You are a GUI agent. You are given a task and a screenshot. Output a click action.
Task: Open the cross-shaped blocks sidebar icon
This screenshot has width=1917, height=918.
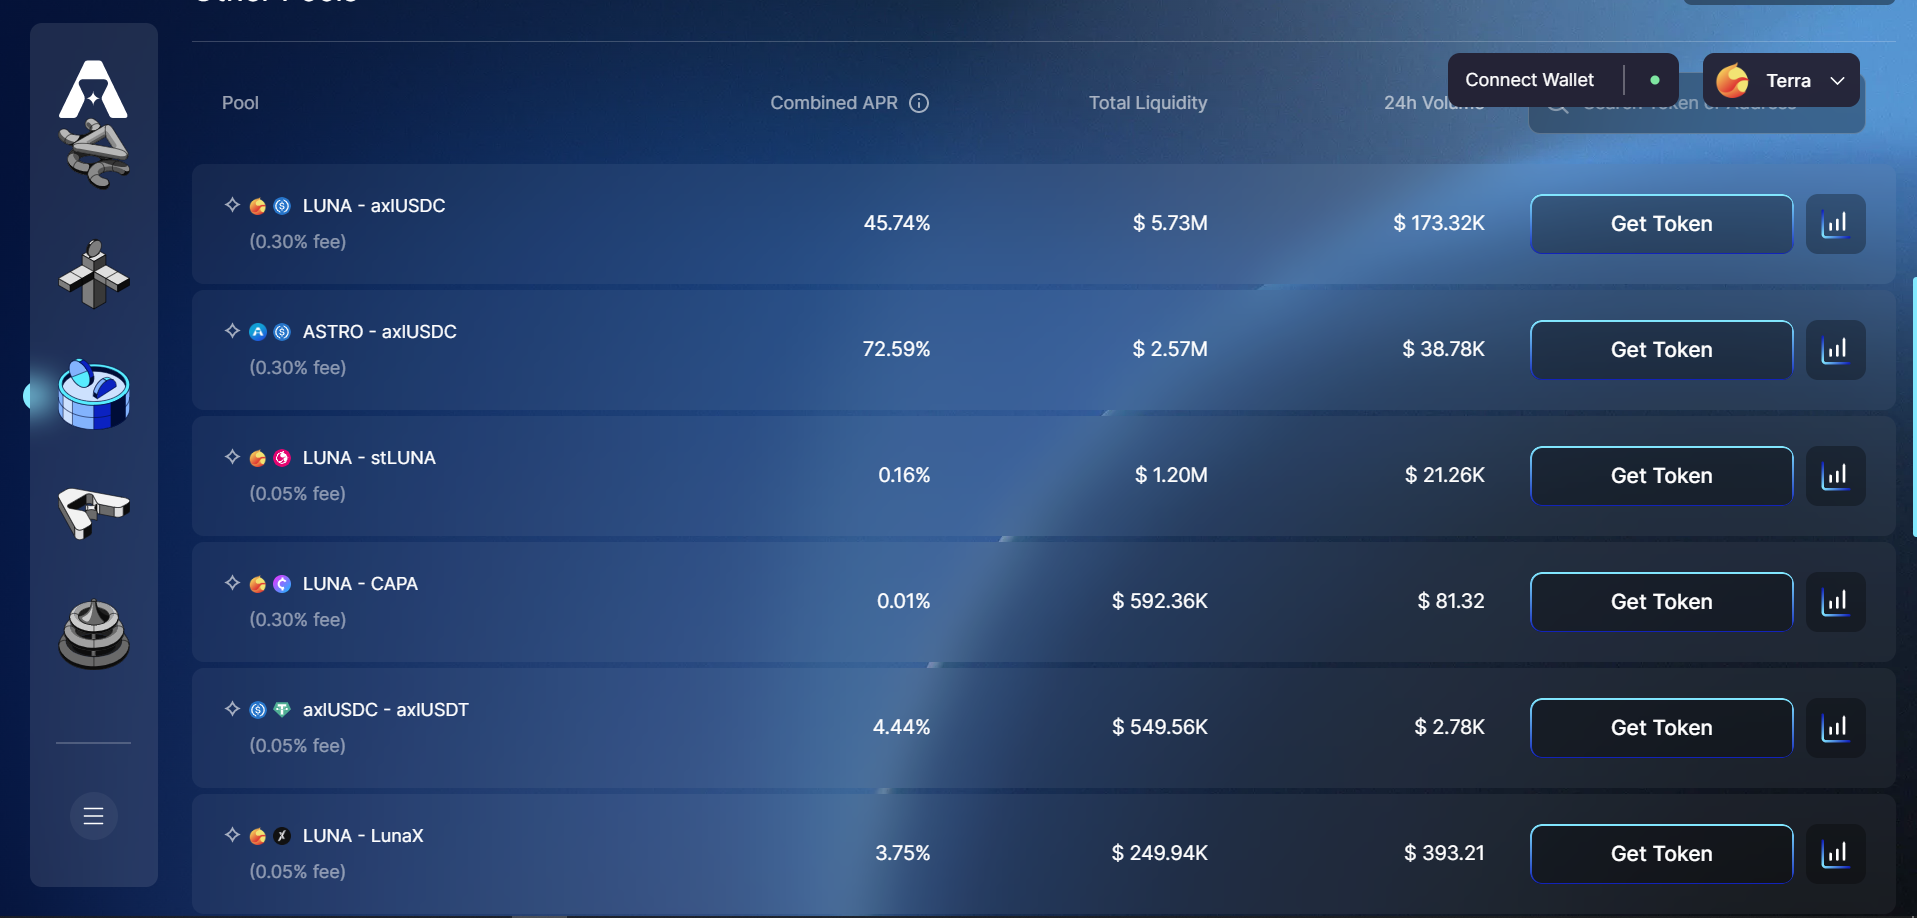coord(94,274)
